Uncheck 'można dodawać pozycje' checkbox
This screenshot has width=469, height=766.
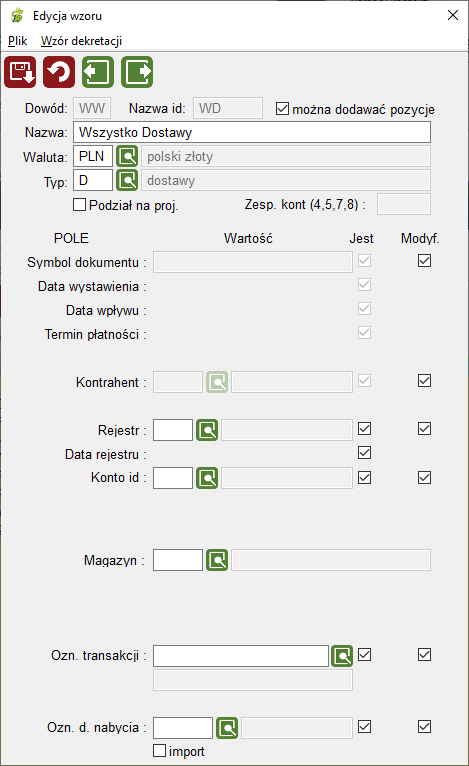[x=282, y=108]
